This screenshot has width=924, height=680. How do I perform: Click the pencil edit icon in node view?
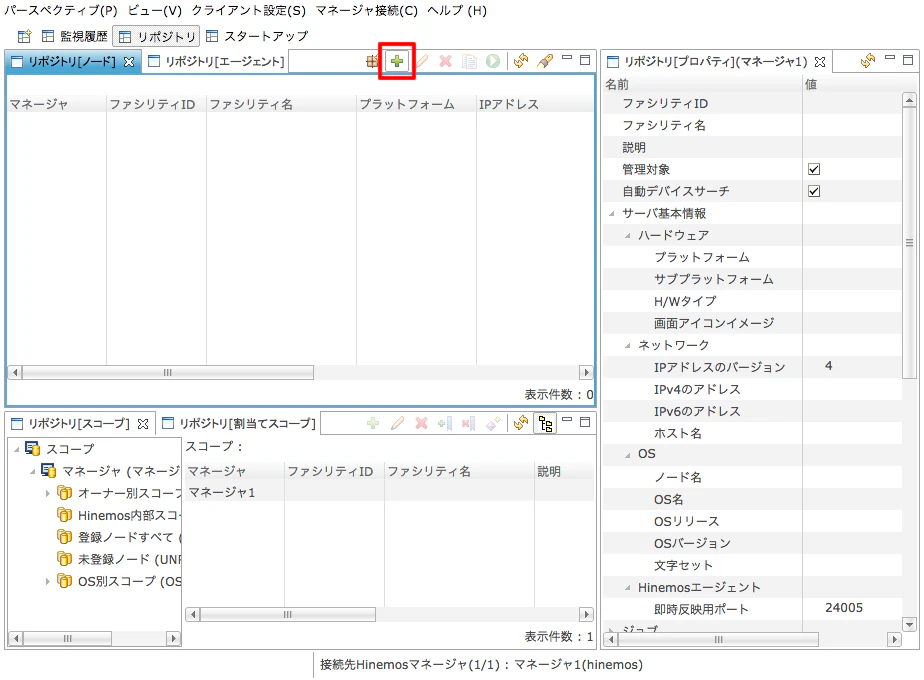coord(422,61)
